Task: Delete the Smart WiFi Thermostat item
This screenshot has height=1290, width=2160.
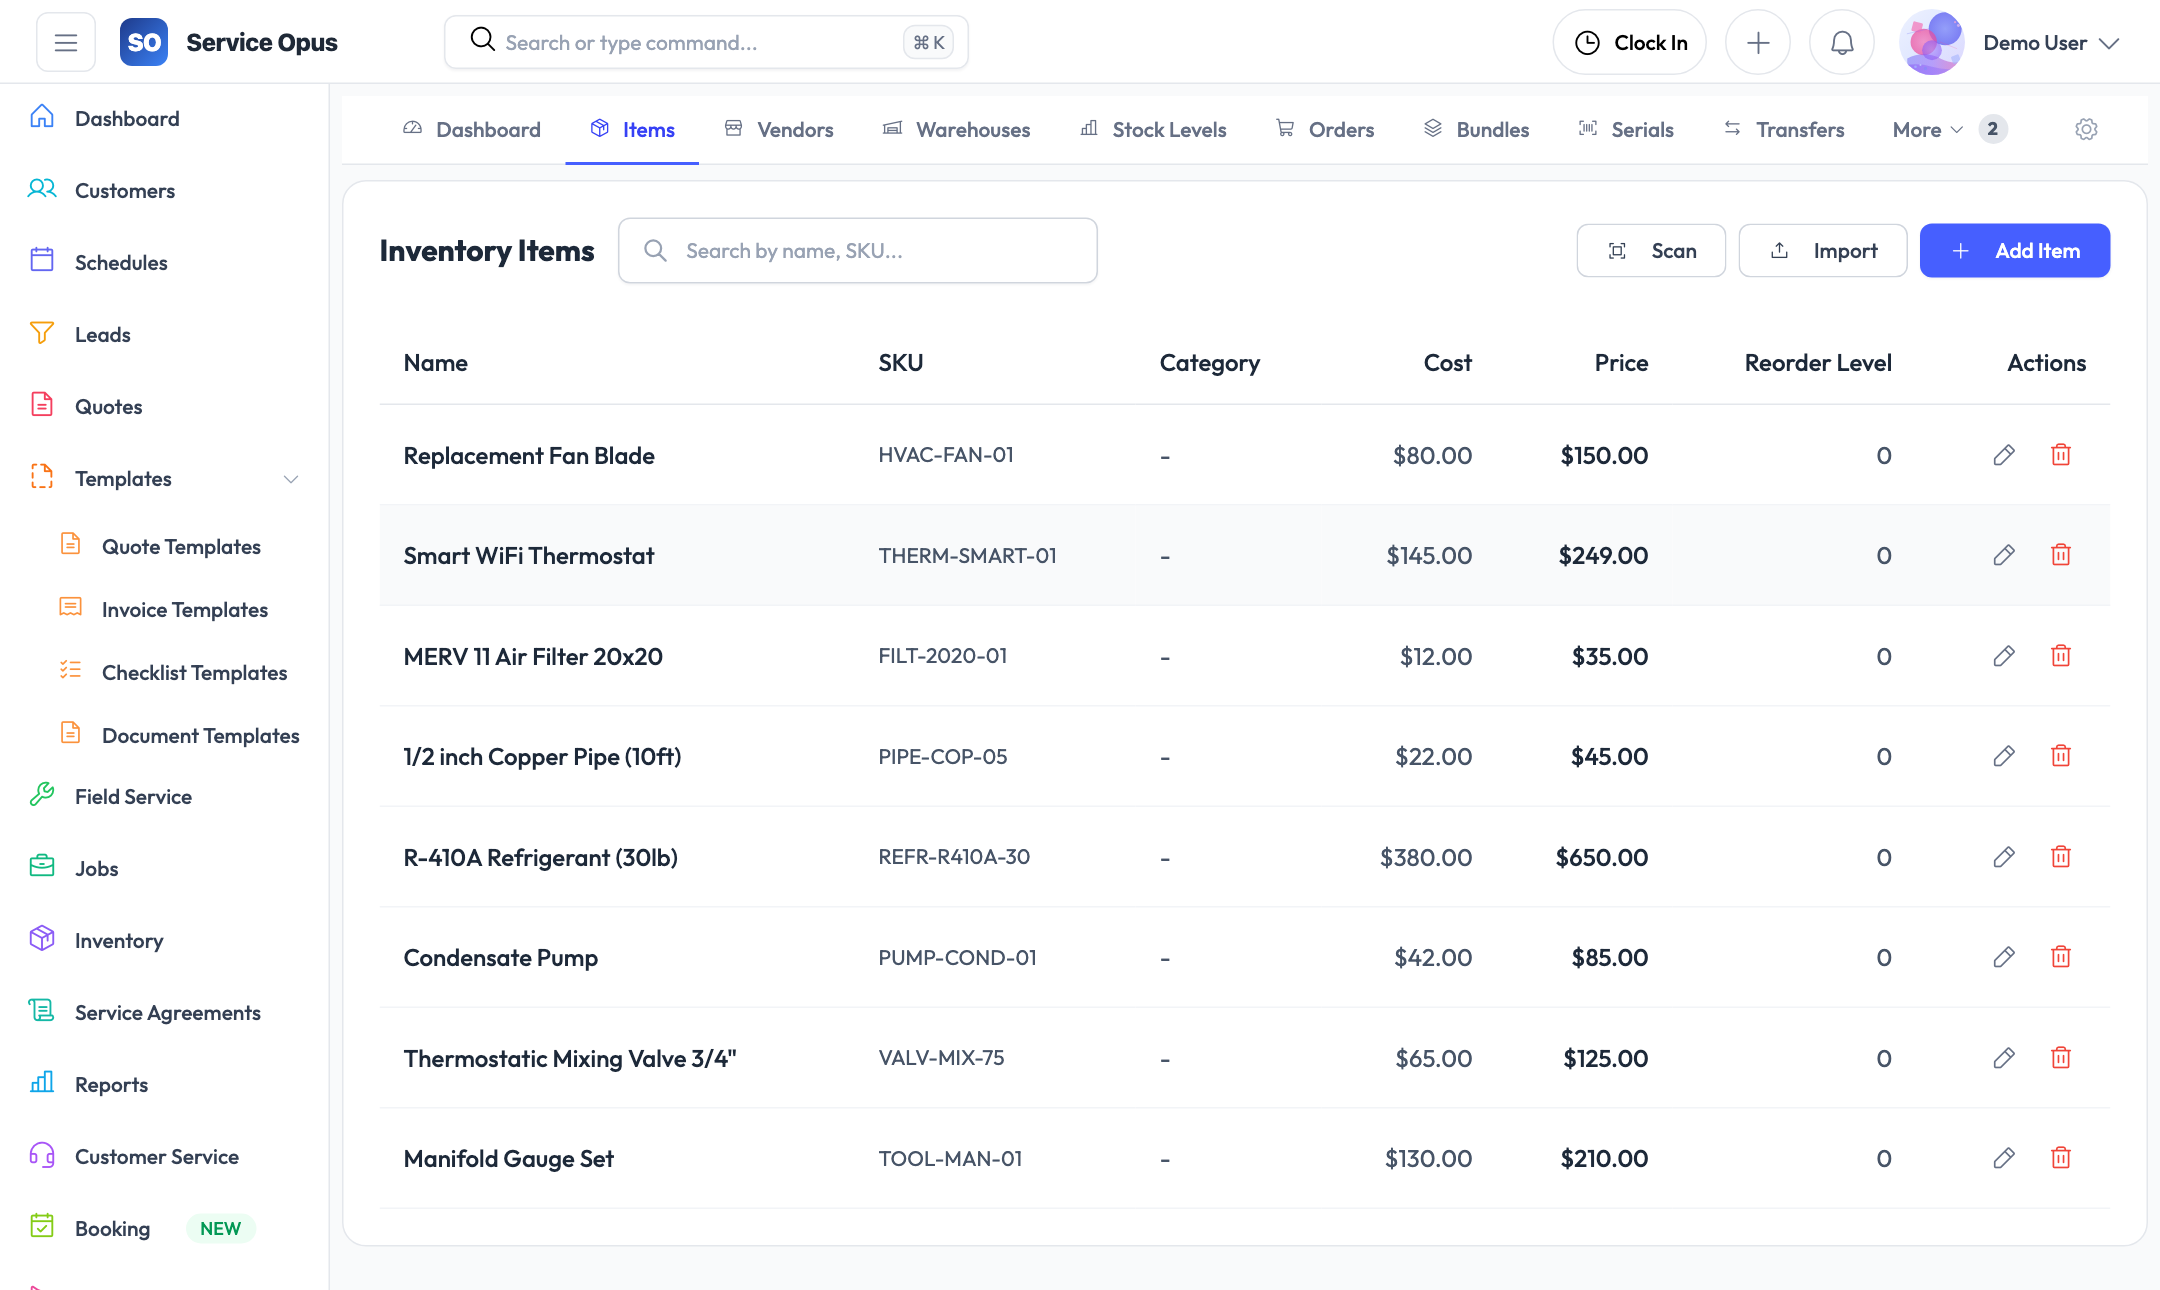Action: pyautogui.click(x=2060, y=555)
